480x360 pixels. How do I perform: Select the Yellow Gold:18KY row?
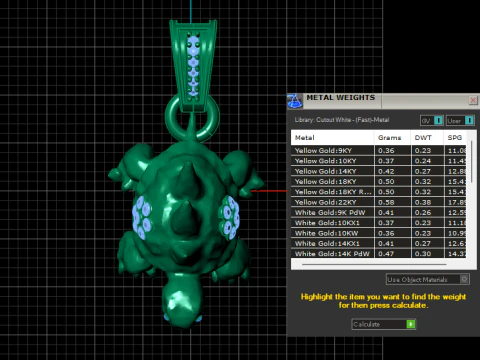point(379,181)
